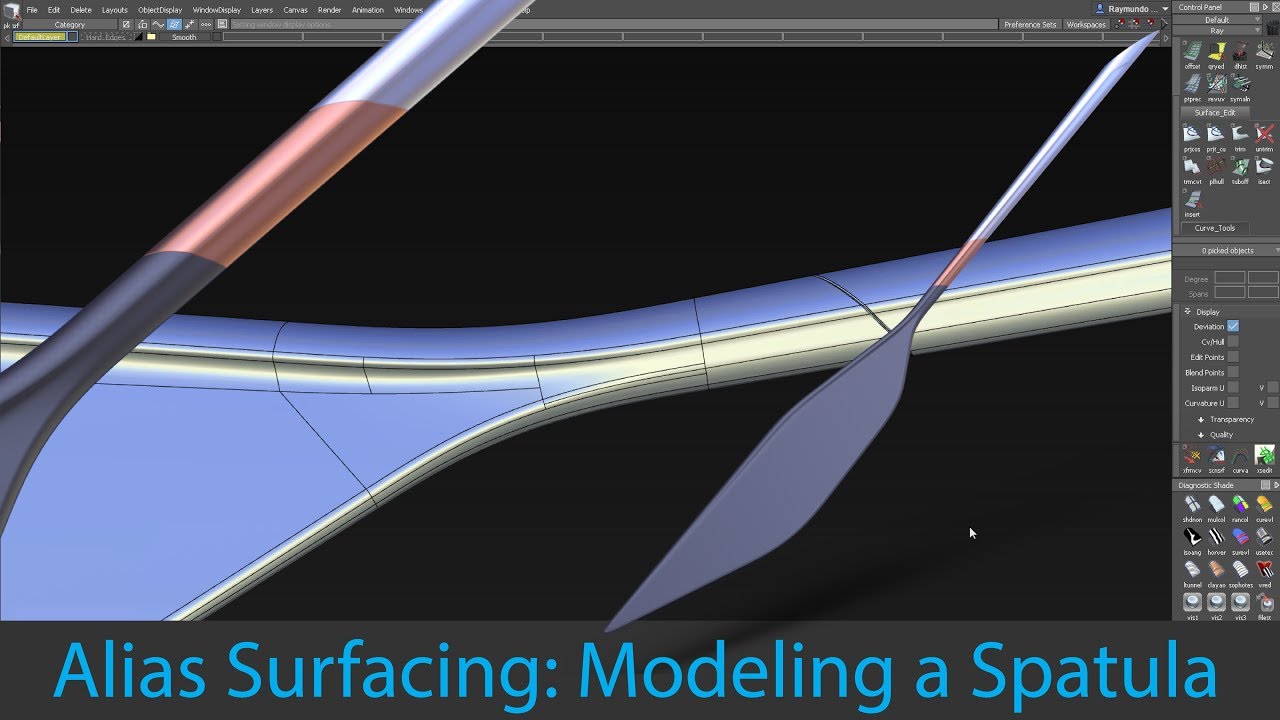Open the ObjectDisplay menu

160,10
